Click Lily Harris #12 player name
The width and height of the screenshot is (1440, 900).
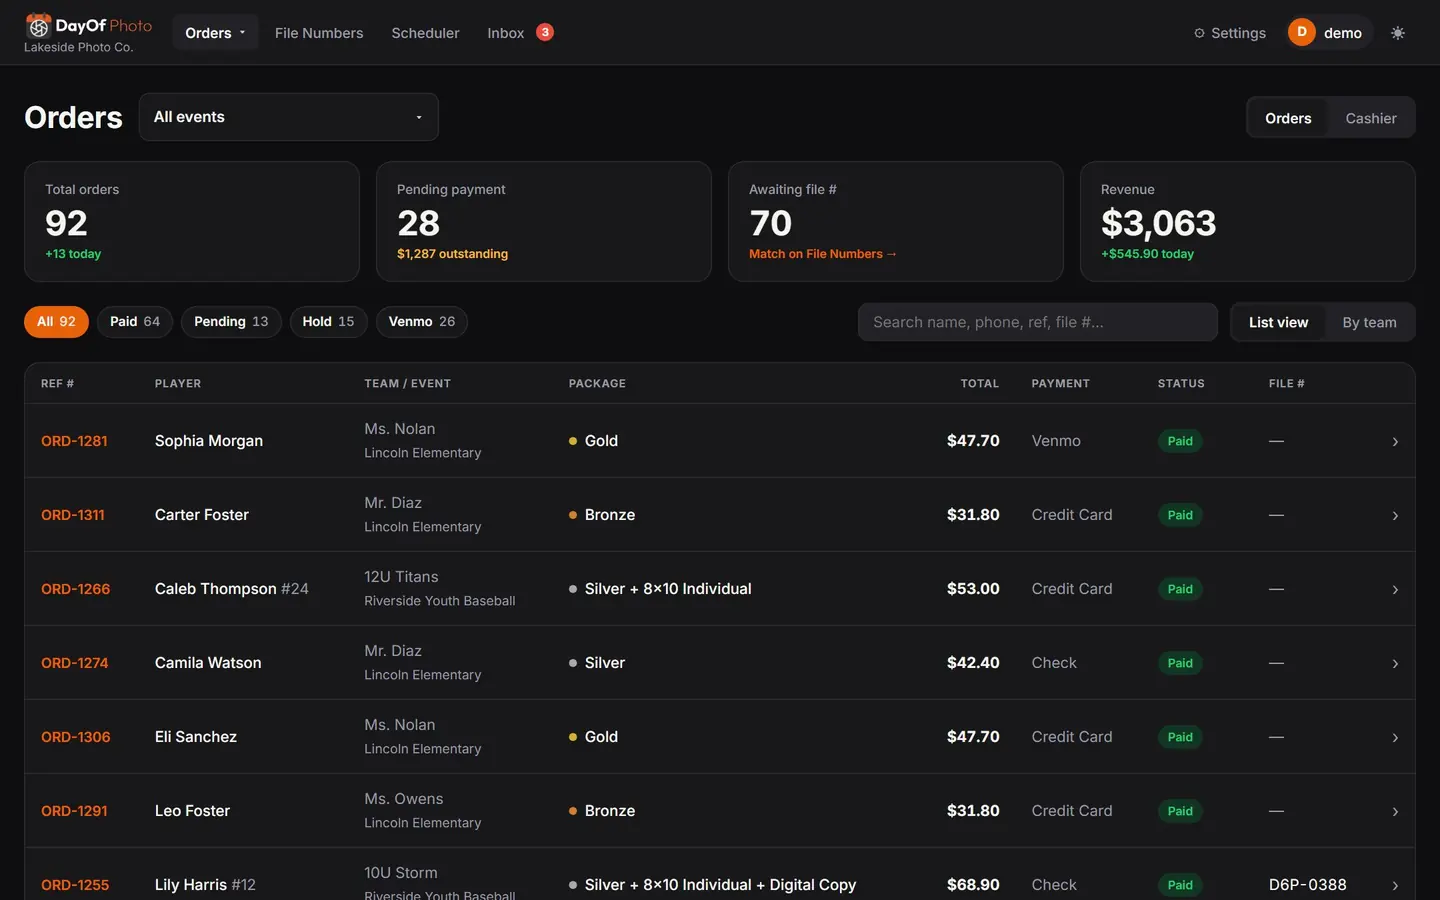point(205,885)
